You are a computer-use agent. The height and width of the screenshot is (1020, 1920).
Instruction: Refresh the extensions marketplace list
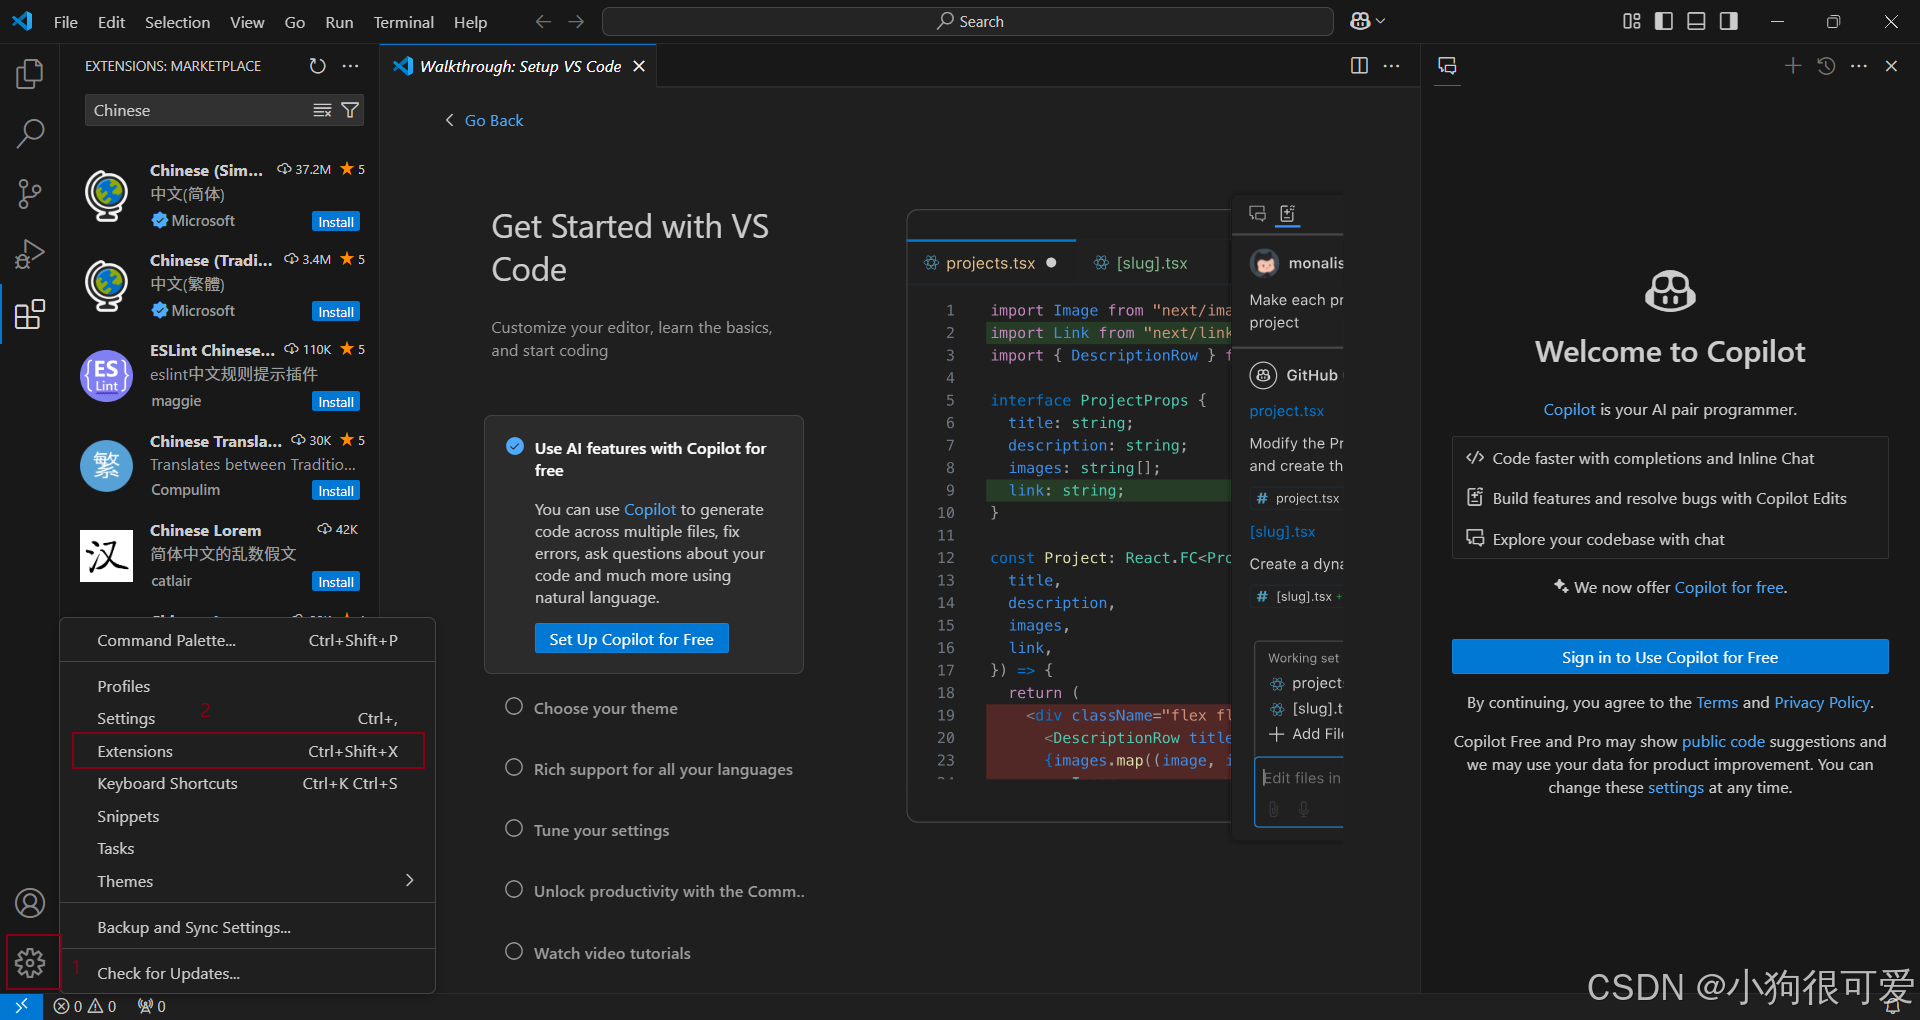317,66
